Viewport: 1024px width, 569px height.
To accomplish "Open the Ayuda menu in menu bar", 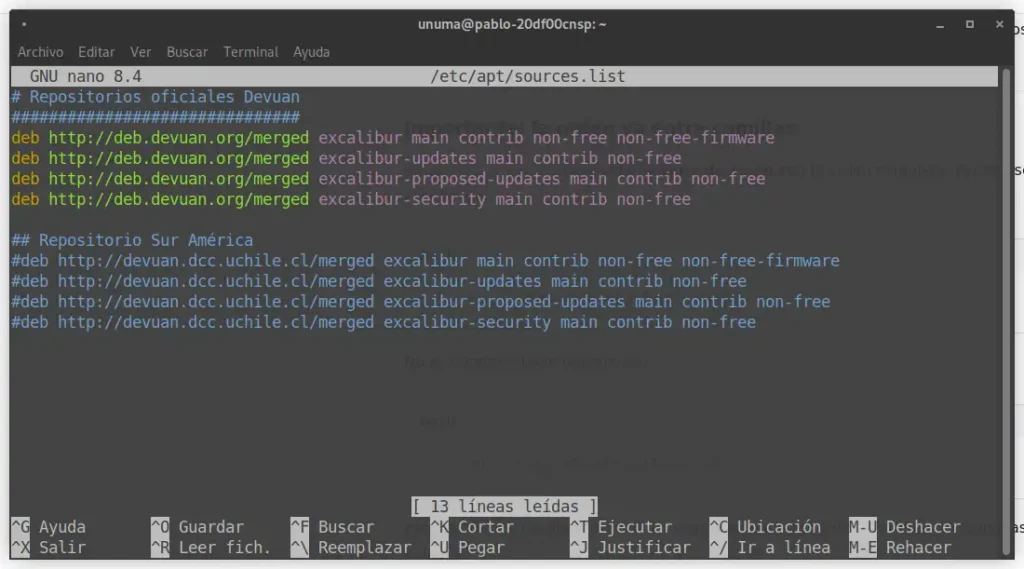I will (x=312, y=52).
